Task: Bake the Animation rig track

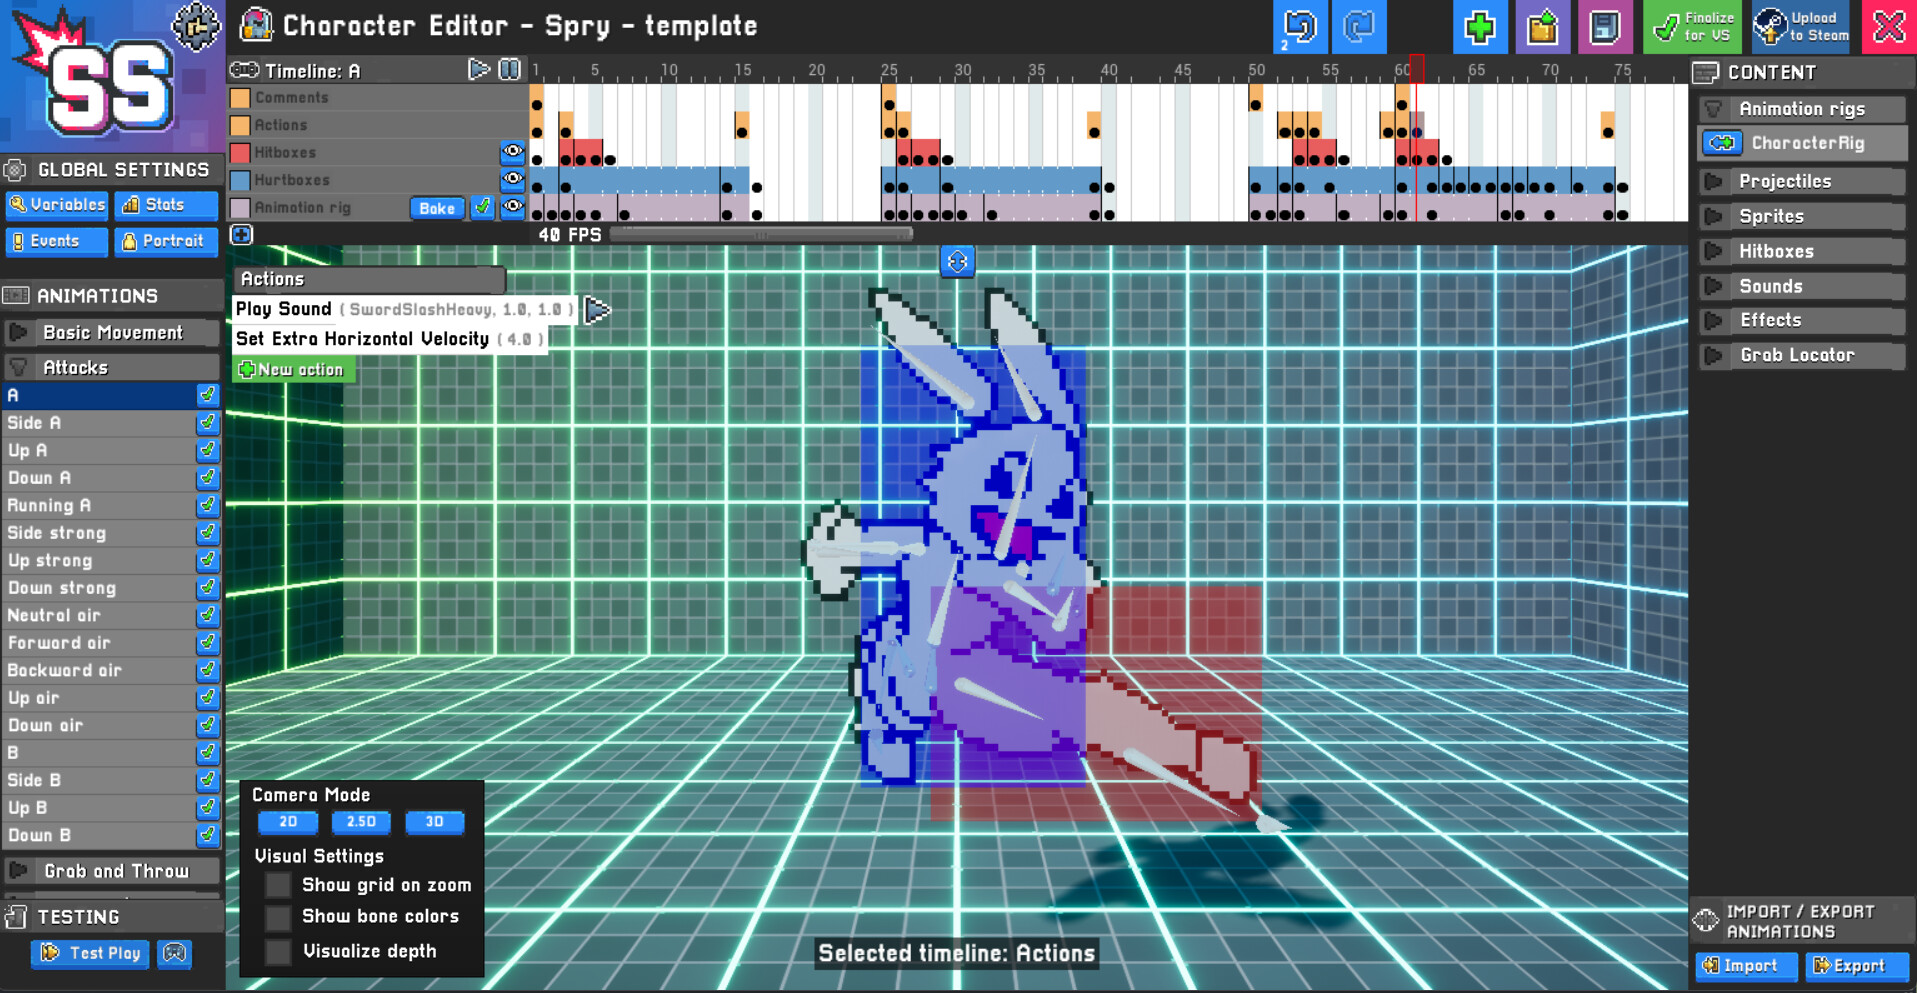Action: tap(437, 207)
